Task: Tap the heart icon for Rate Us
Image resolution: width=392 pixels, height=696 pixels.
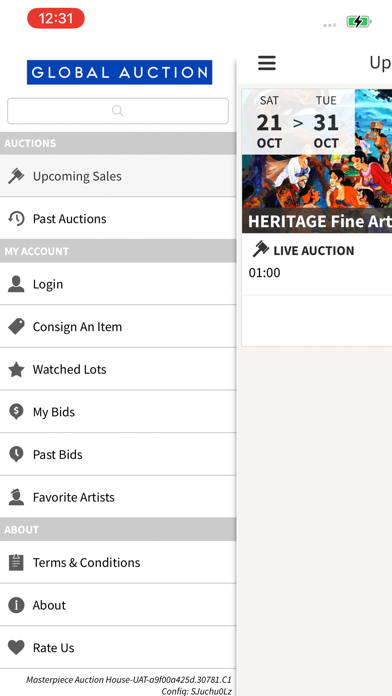Action: (x=16, y=648)
